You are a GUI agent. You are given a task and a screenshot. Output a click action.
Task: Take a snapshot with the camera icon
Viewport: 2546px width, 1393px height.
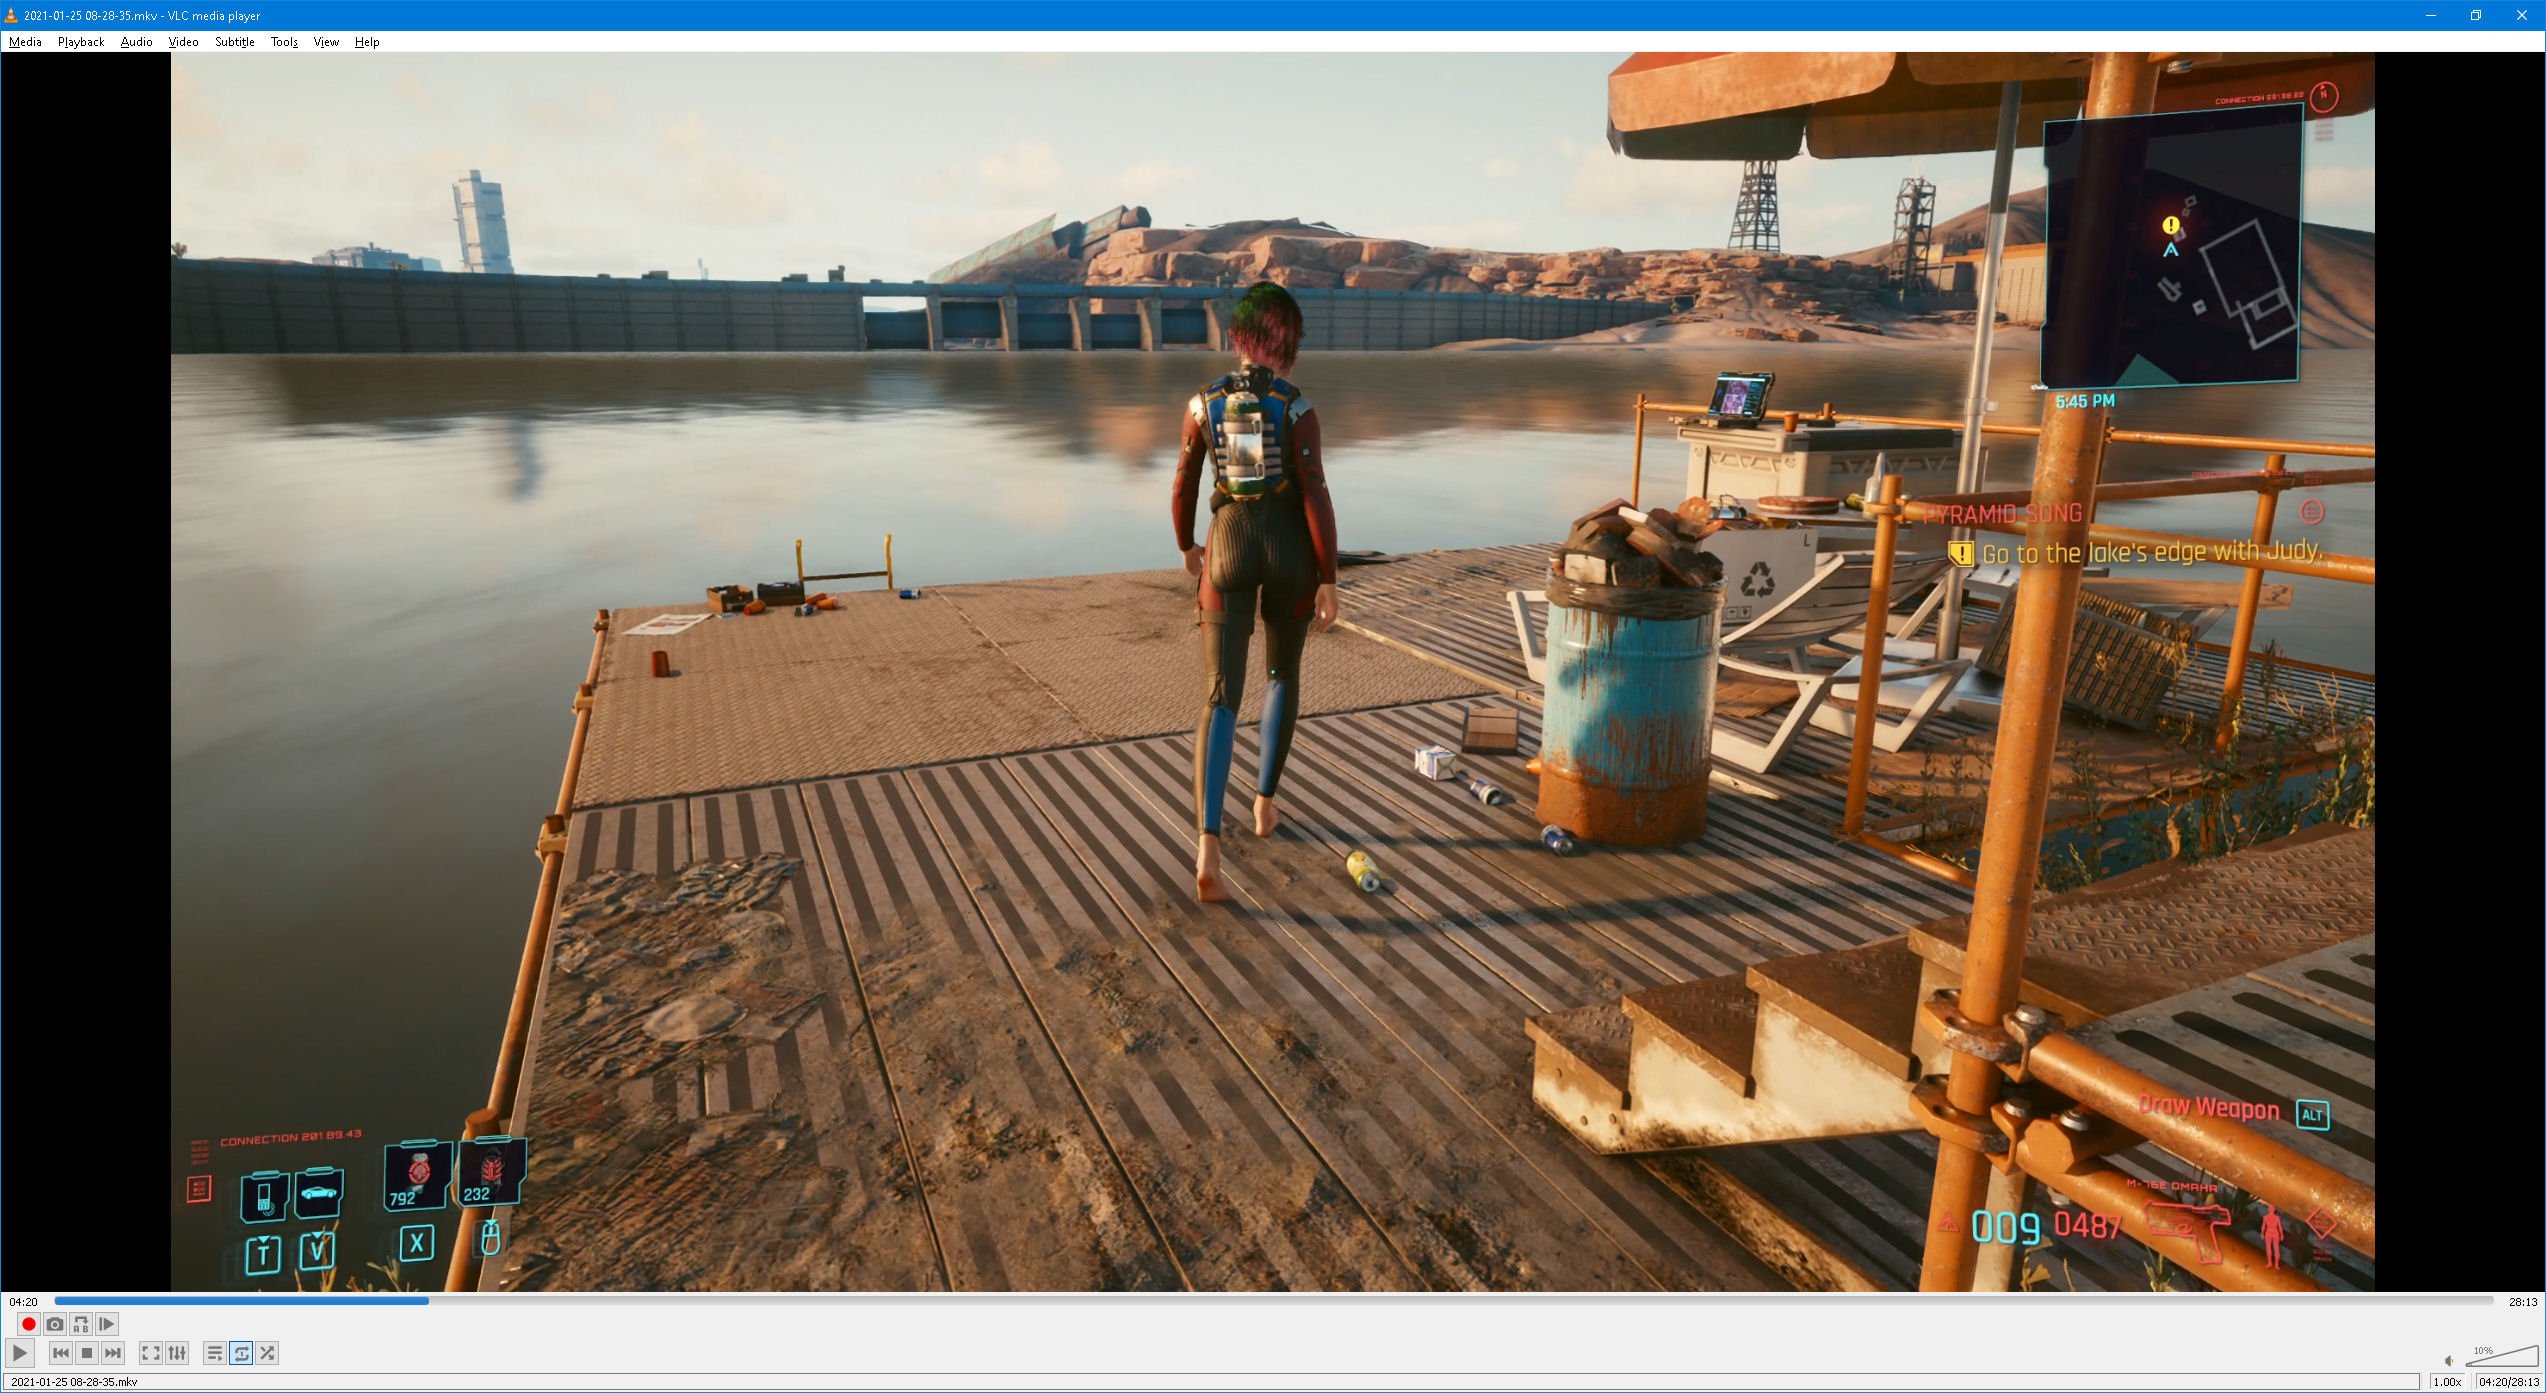pos(55,1324)
